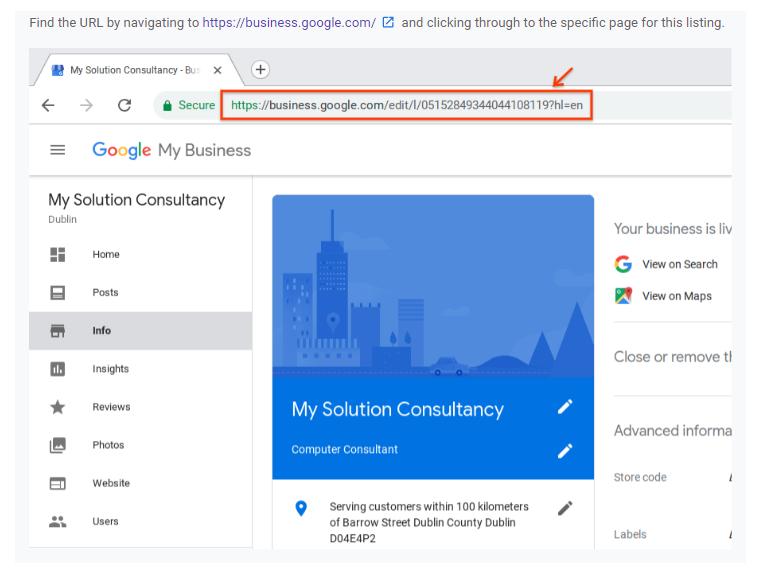
Task: Open a new browser tab with plus button
Action: coord(260,69)
